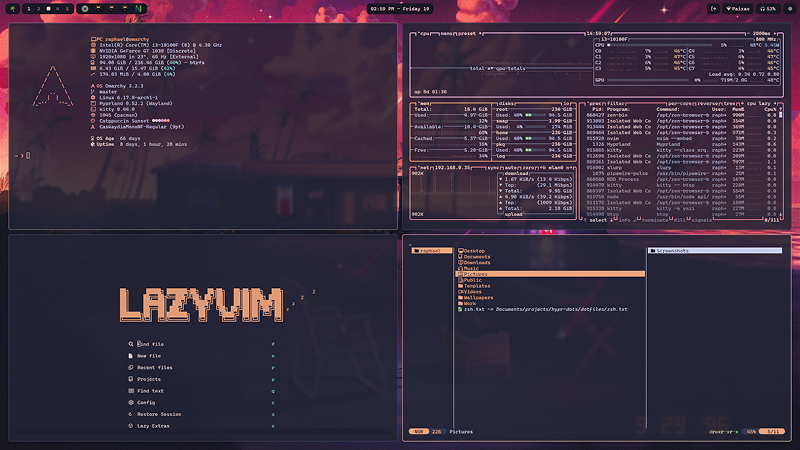Open Videos folder in yazi

(x=470, y=292)
